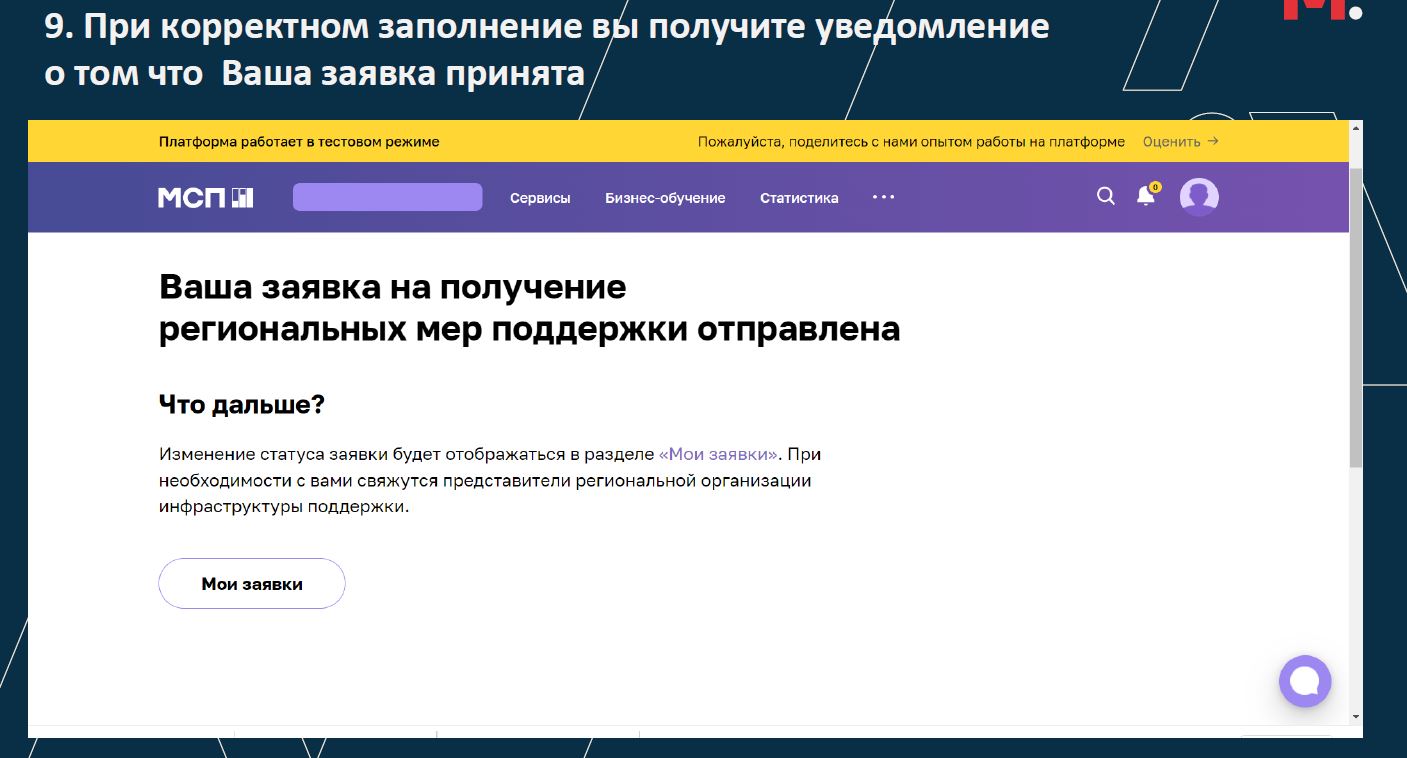The image size is (1407, 758).
Task: Open the purple chat bubble widget
Action: click(x=1304, y=681)
